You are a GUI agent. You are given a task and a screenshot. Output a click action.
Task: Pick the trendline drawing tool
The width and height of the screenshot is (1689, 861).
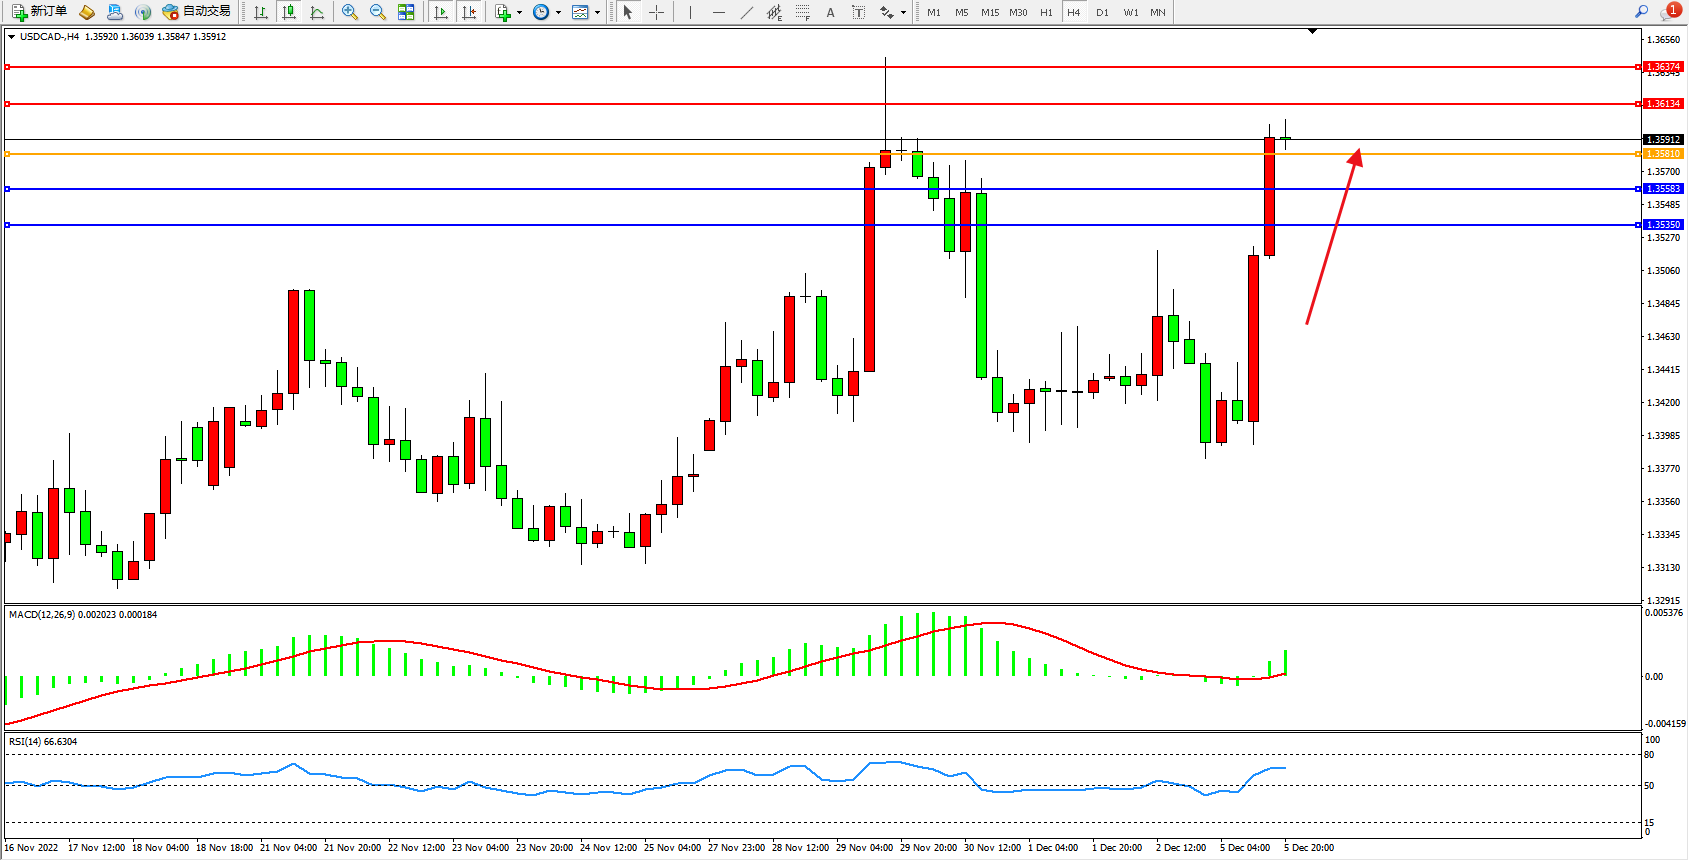(747, 12)
